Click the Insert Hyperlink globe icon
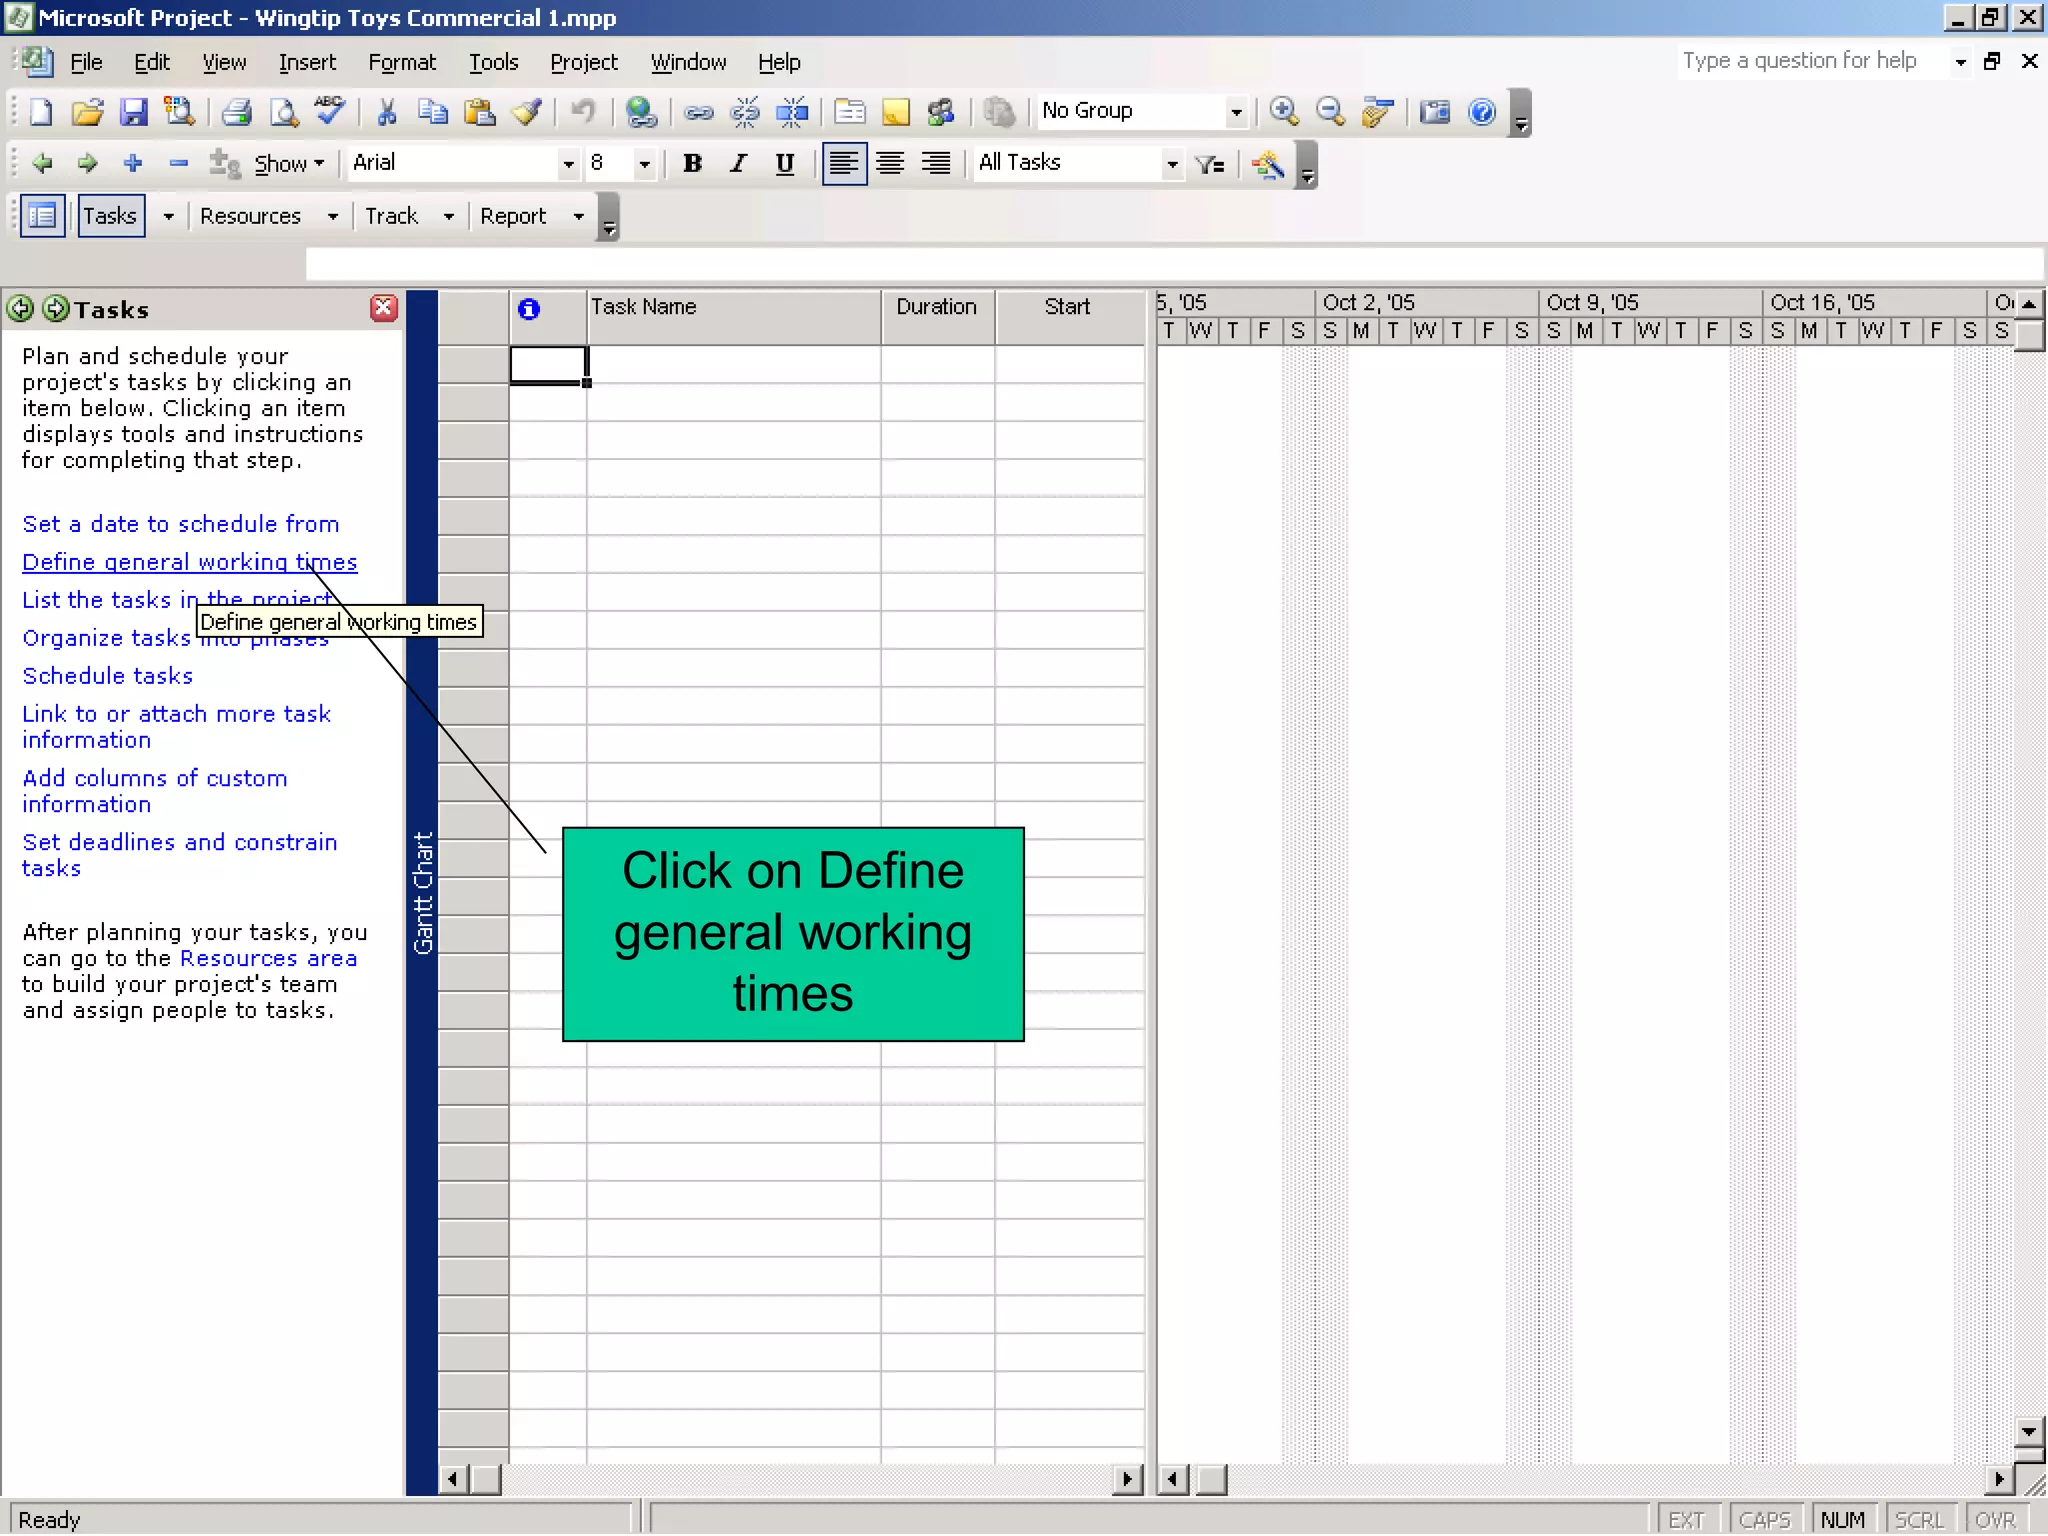 click(640, 112)
